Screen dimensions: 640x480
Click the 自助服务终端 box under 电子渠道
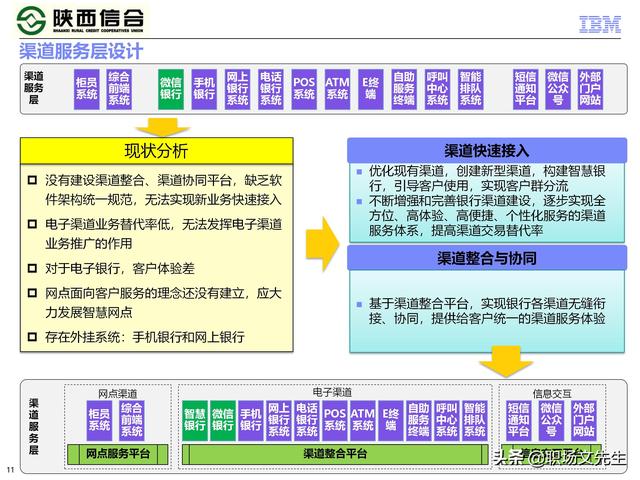(419, 420)
